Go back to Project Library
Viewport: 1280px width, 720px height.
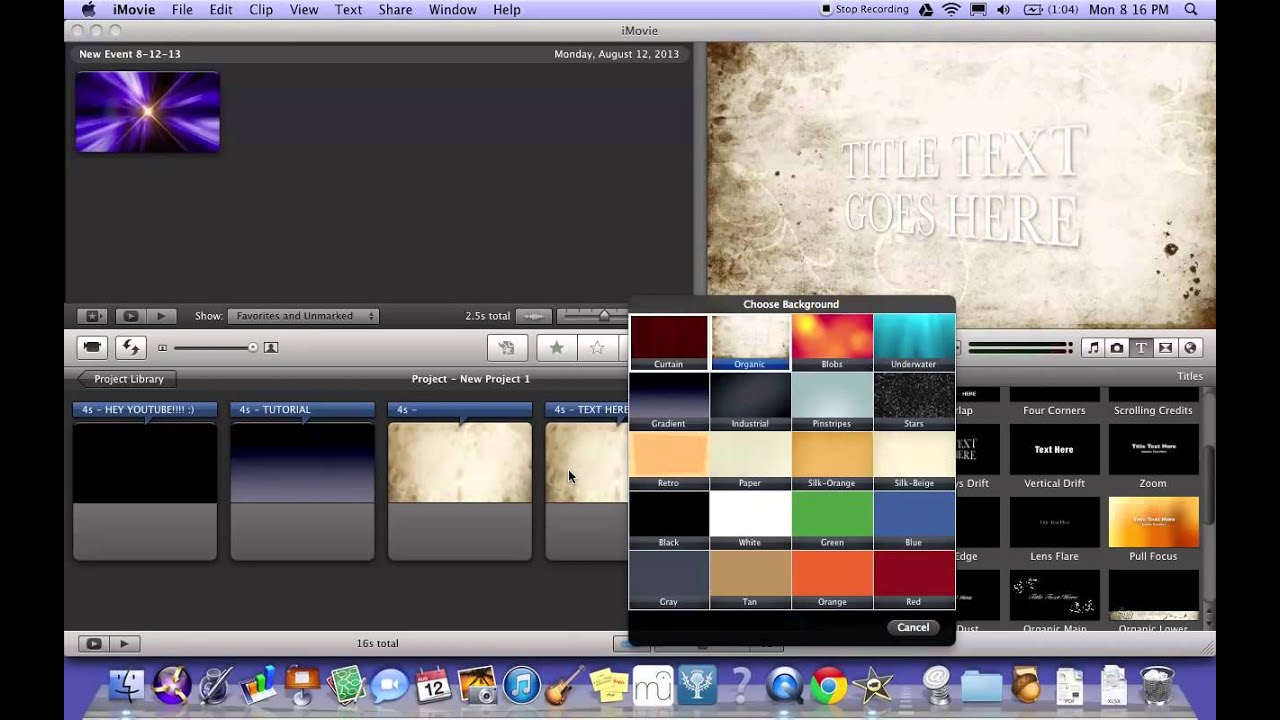[127, 379]
